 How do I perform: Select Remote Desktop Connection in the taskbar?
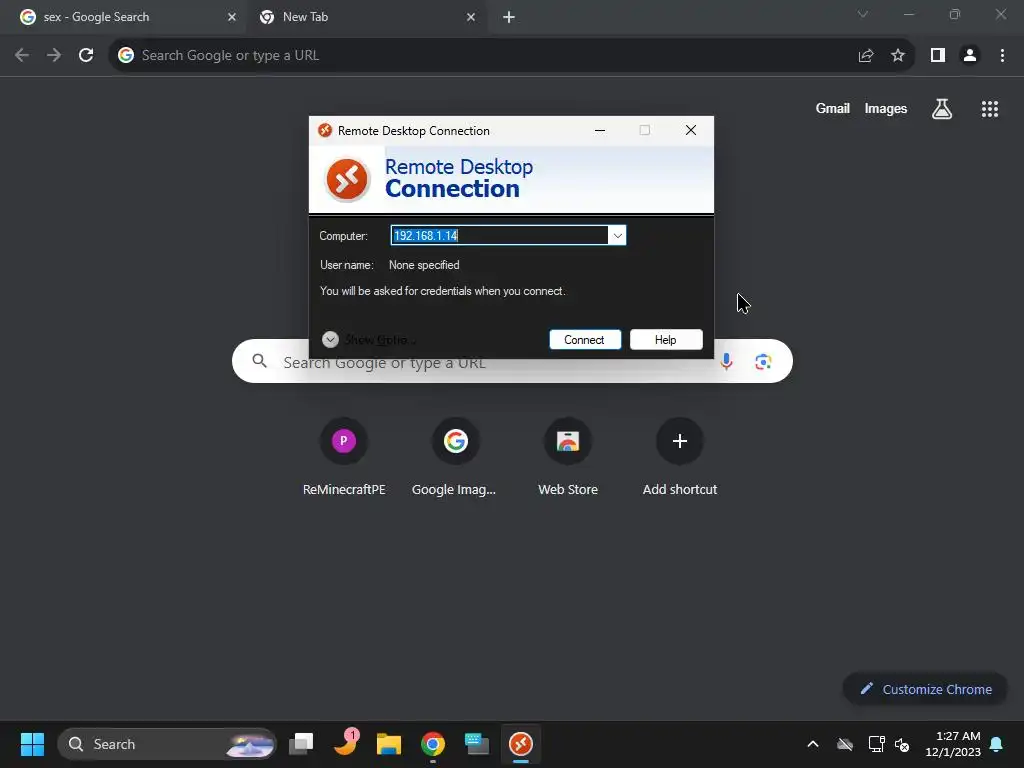tap(520, 744)
